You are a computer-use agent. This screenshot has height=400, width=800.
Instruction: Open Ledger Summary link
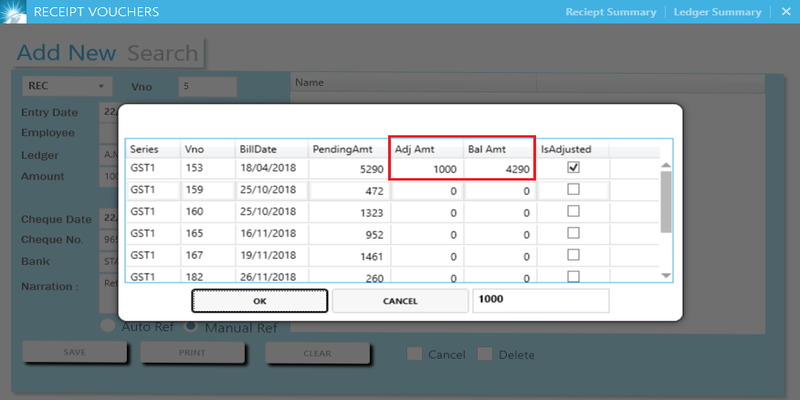point(717,12)
